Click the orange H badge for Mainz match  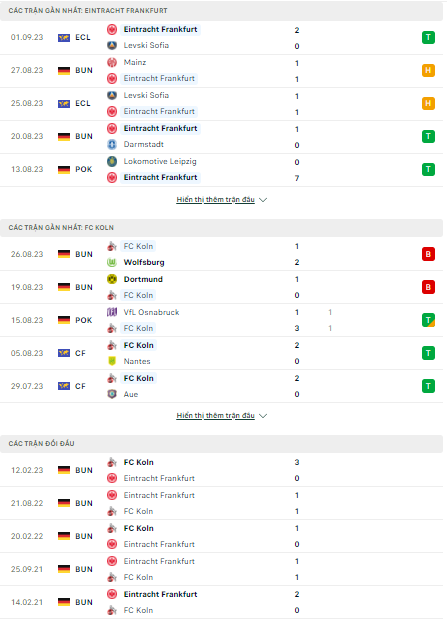pyautogui.click(x=428, y=70)
